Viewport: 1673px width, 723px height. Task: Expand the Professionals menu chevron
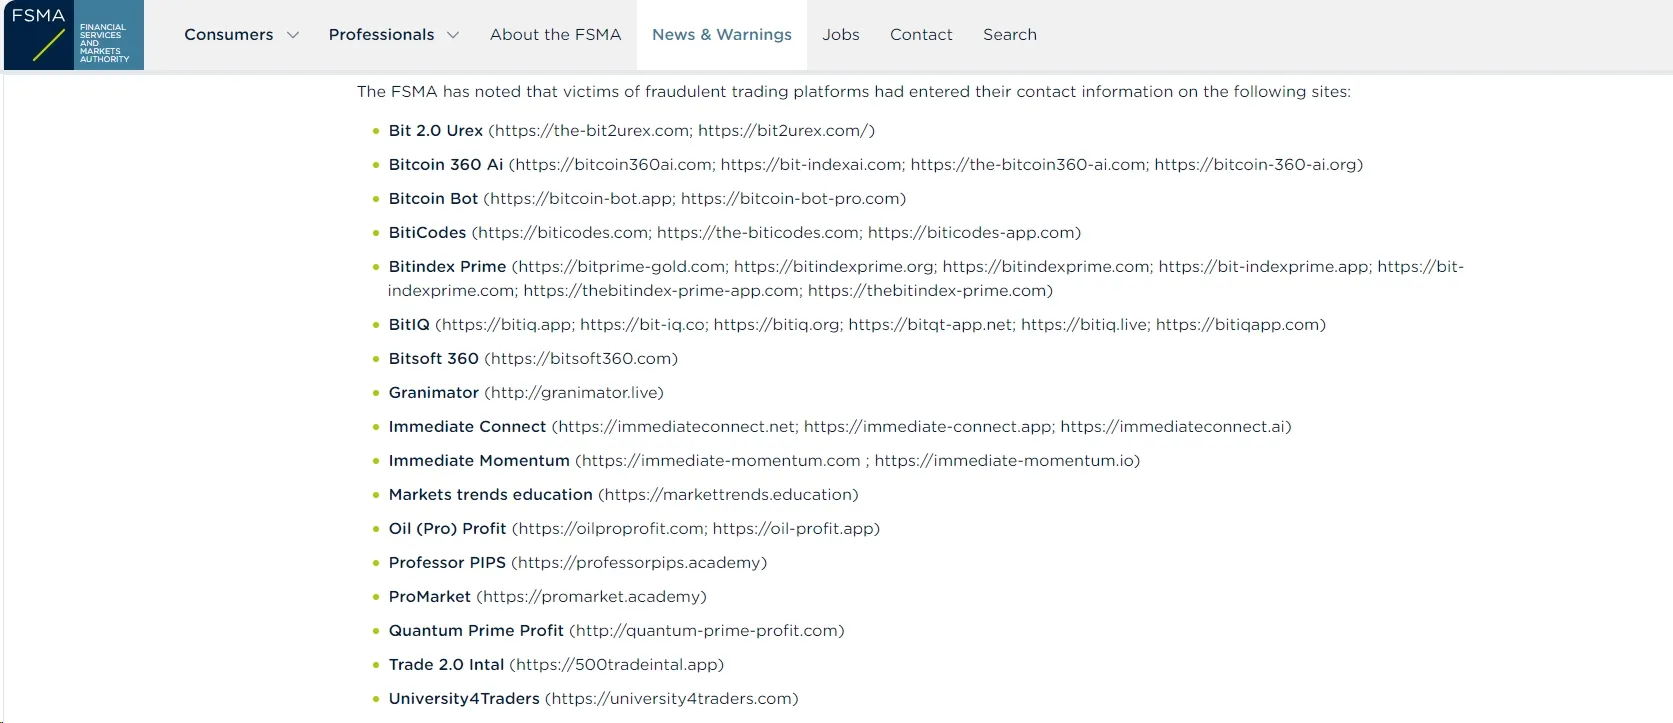pos(453,35)
